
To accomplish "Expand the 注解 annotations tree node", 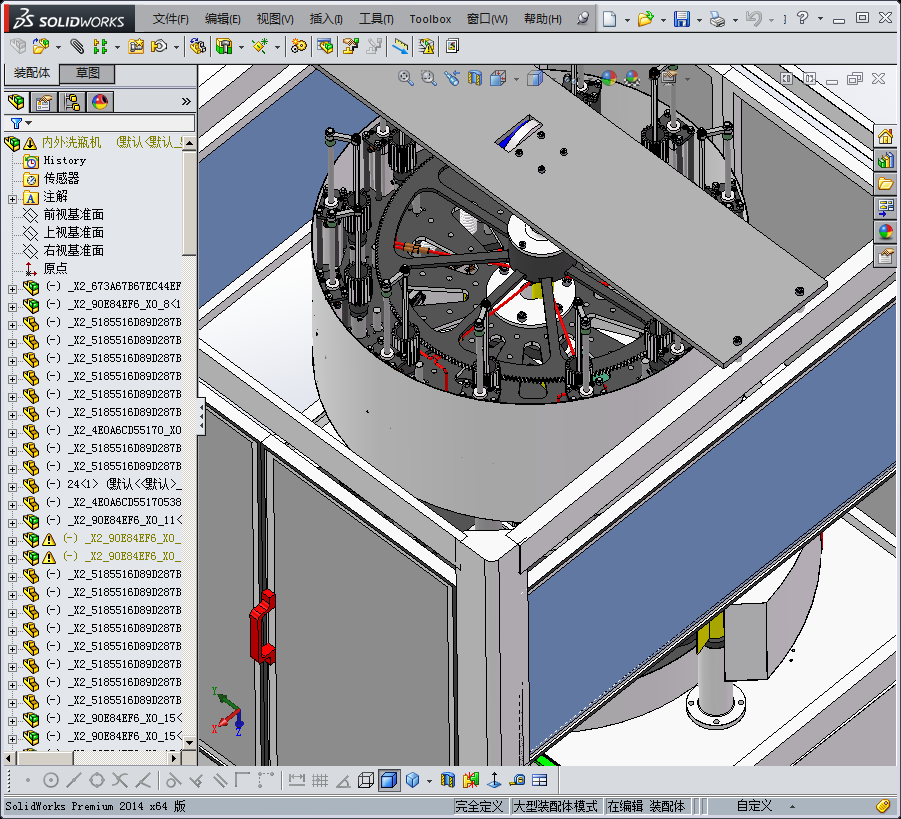I will (x=12, y=197).
